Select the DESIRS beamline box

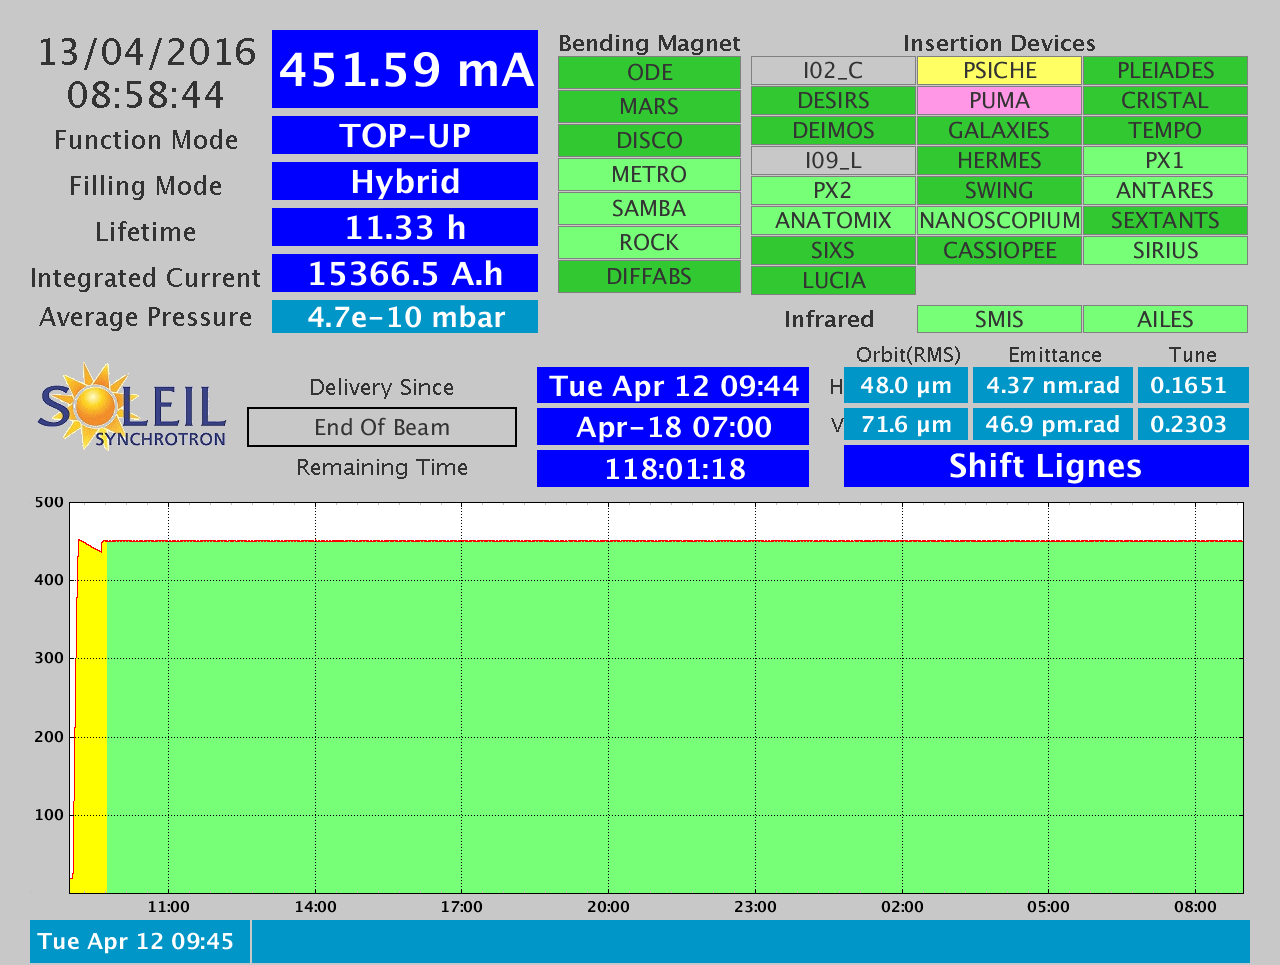[x=833, y=101]
